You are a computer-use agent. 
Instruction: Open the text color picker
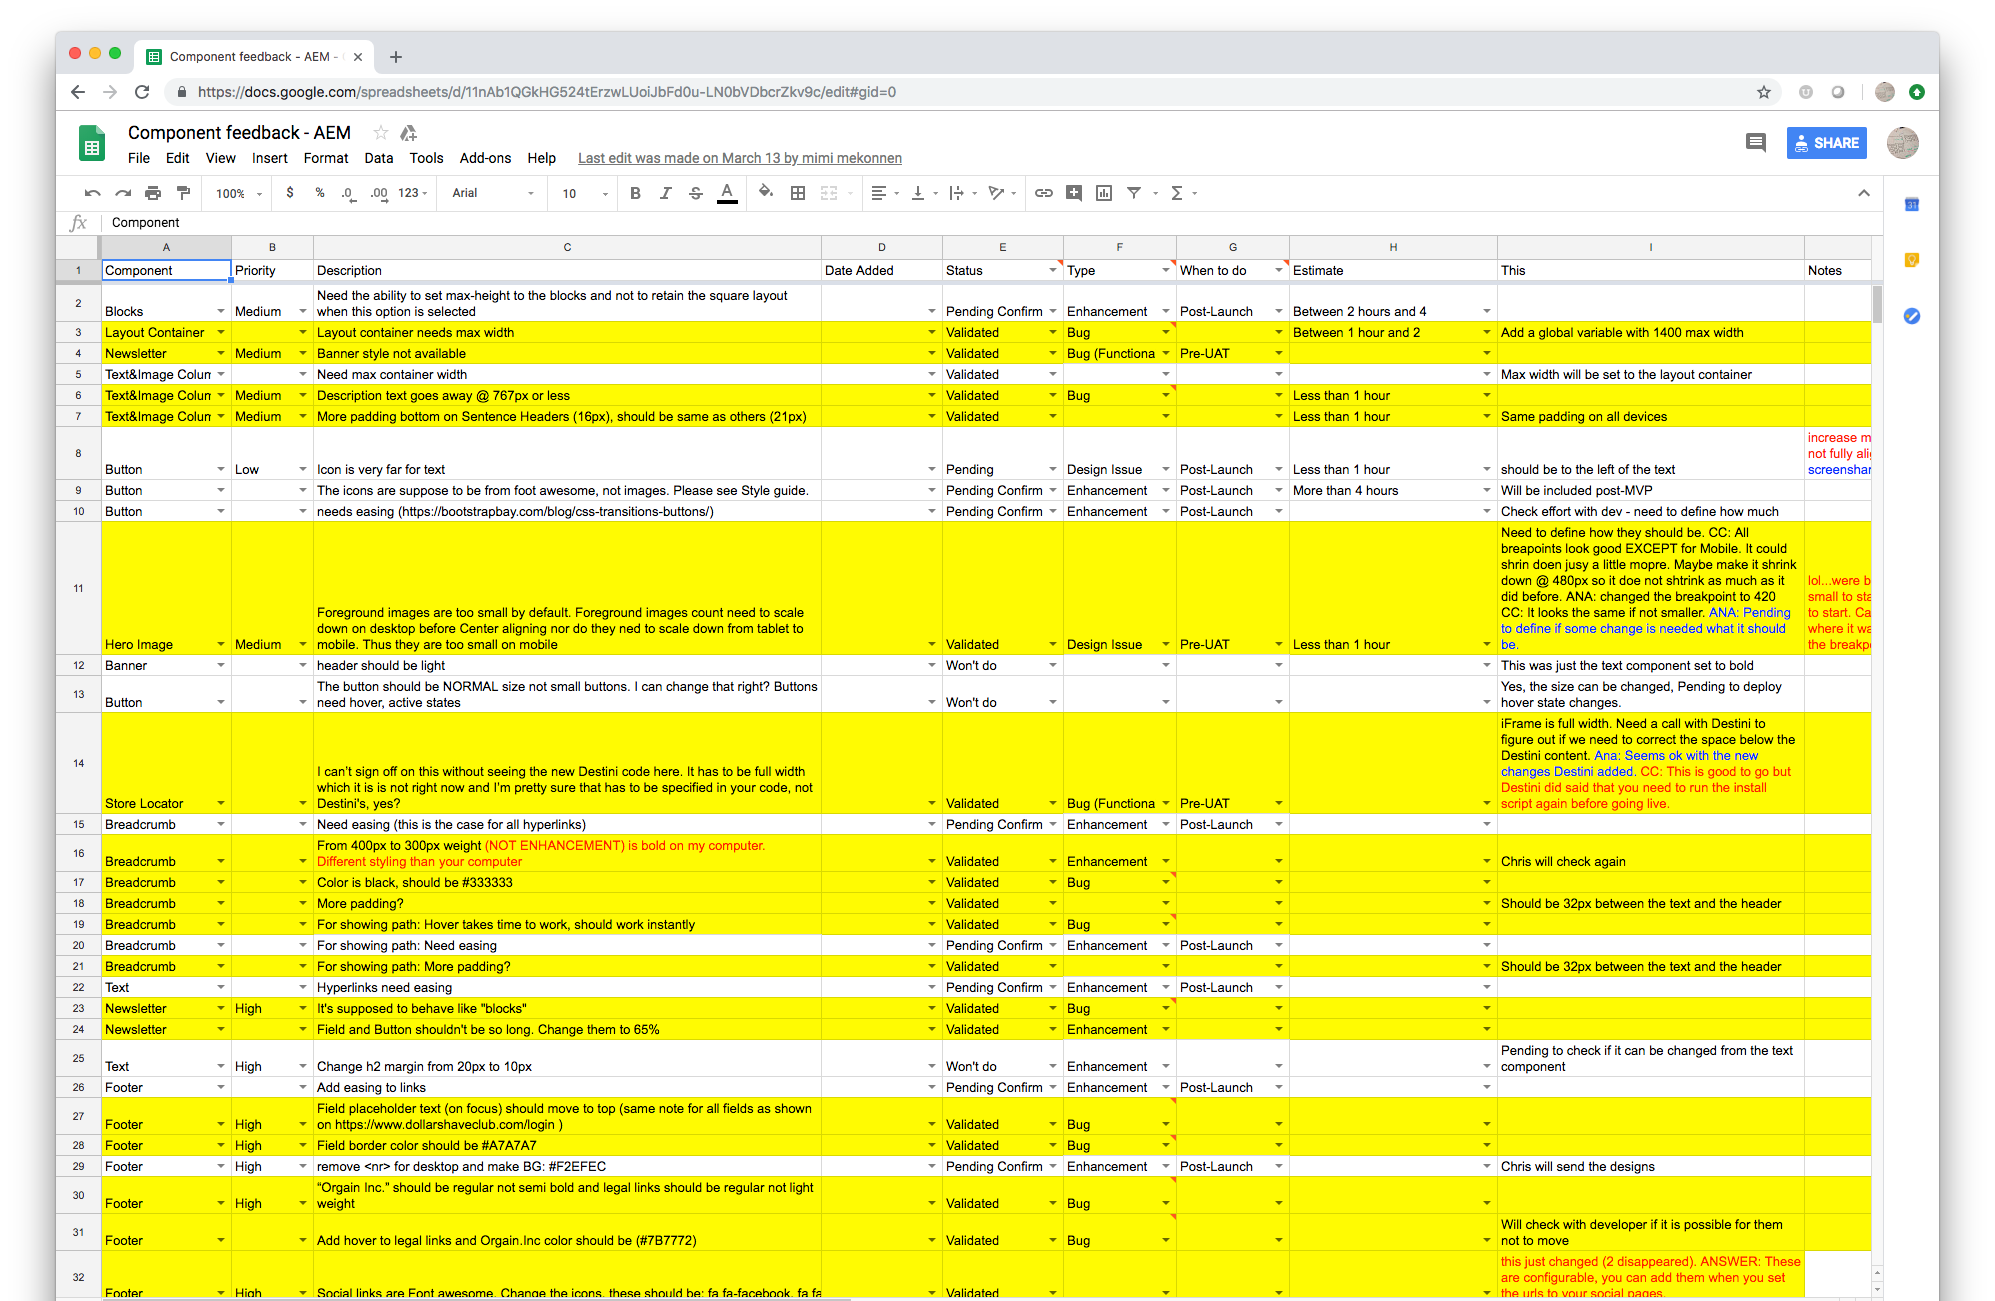(727, 193)
